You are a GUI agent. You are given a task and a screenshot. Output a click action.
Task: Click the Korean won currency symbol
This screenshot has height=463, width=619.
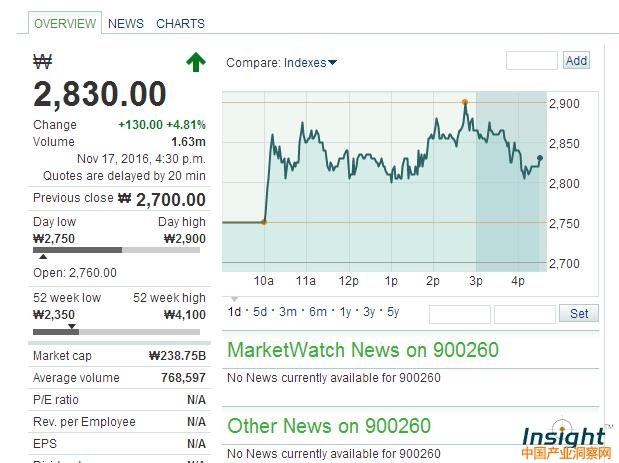[42, 62]
